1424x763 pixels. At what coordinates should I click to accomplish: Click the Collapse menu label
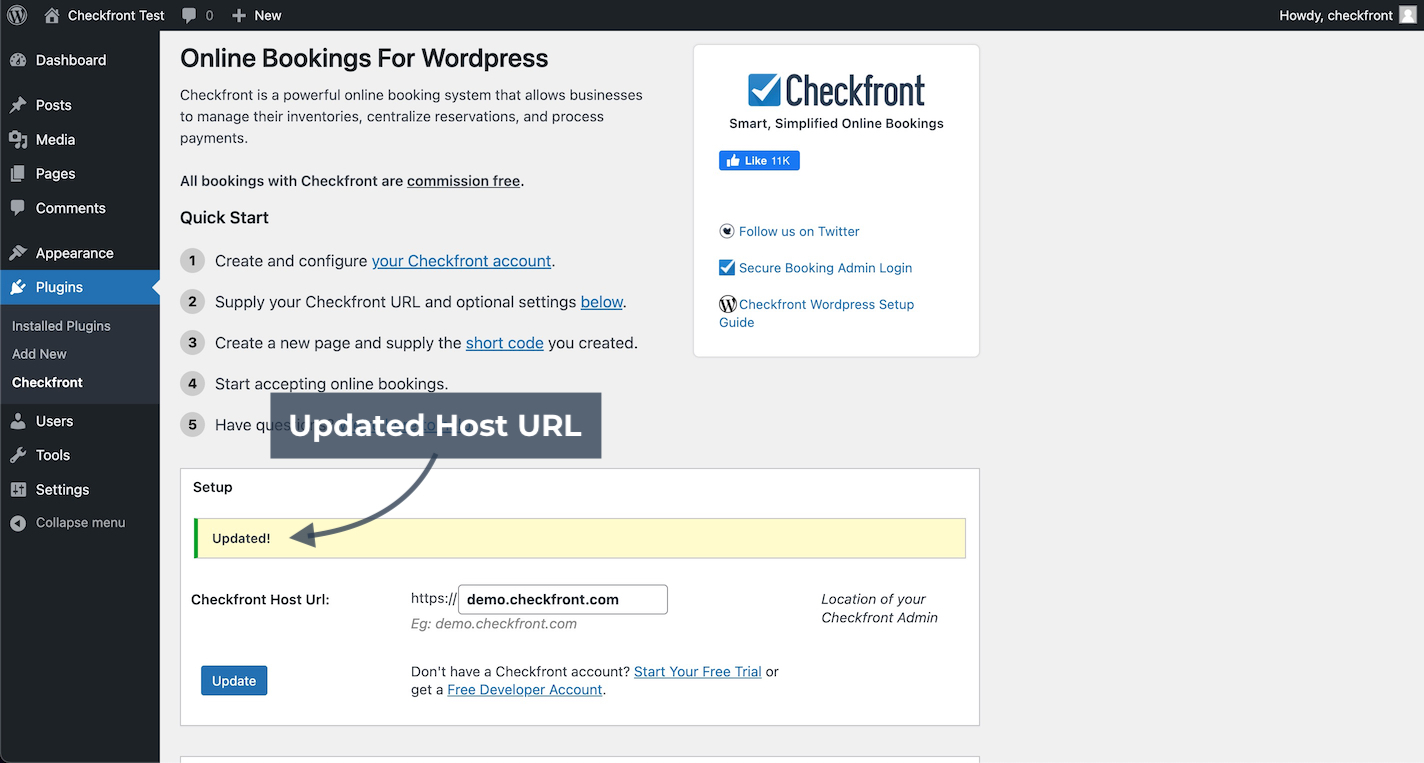(x=81, y=523)
